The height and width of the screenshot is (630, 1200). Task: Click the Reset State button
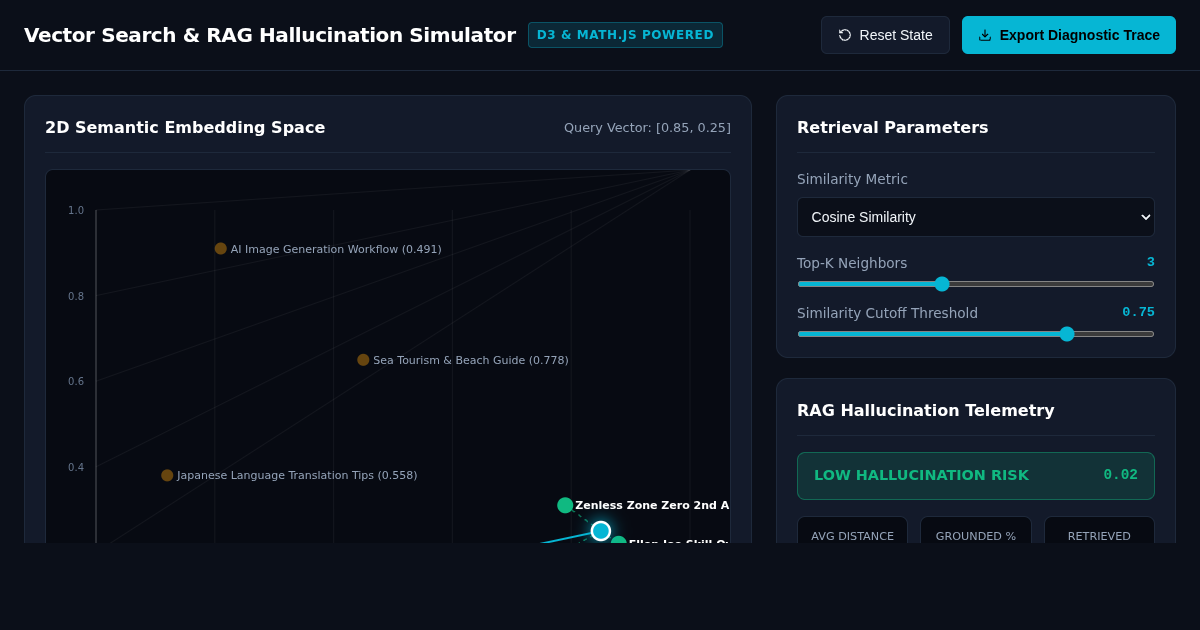(885, 35)
